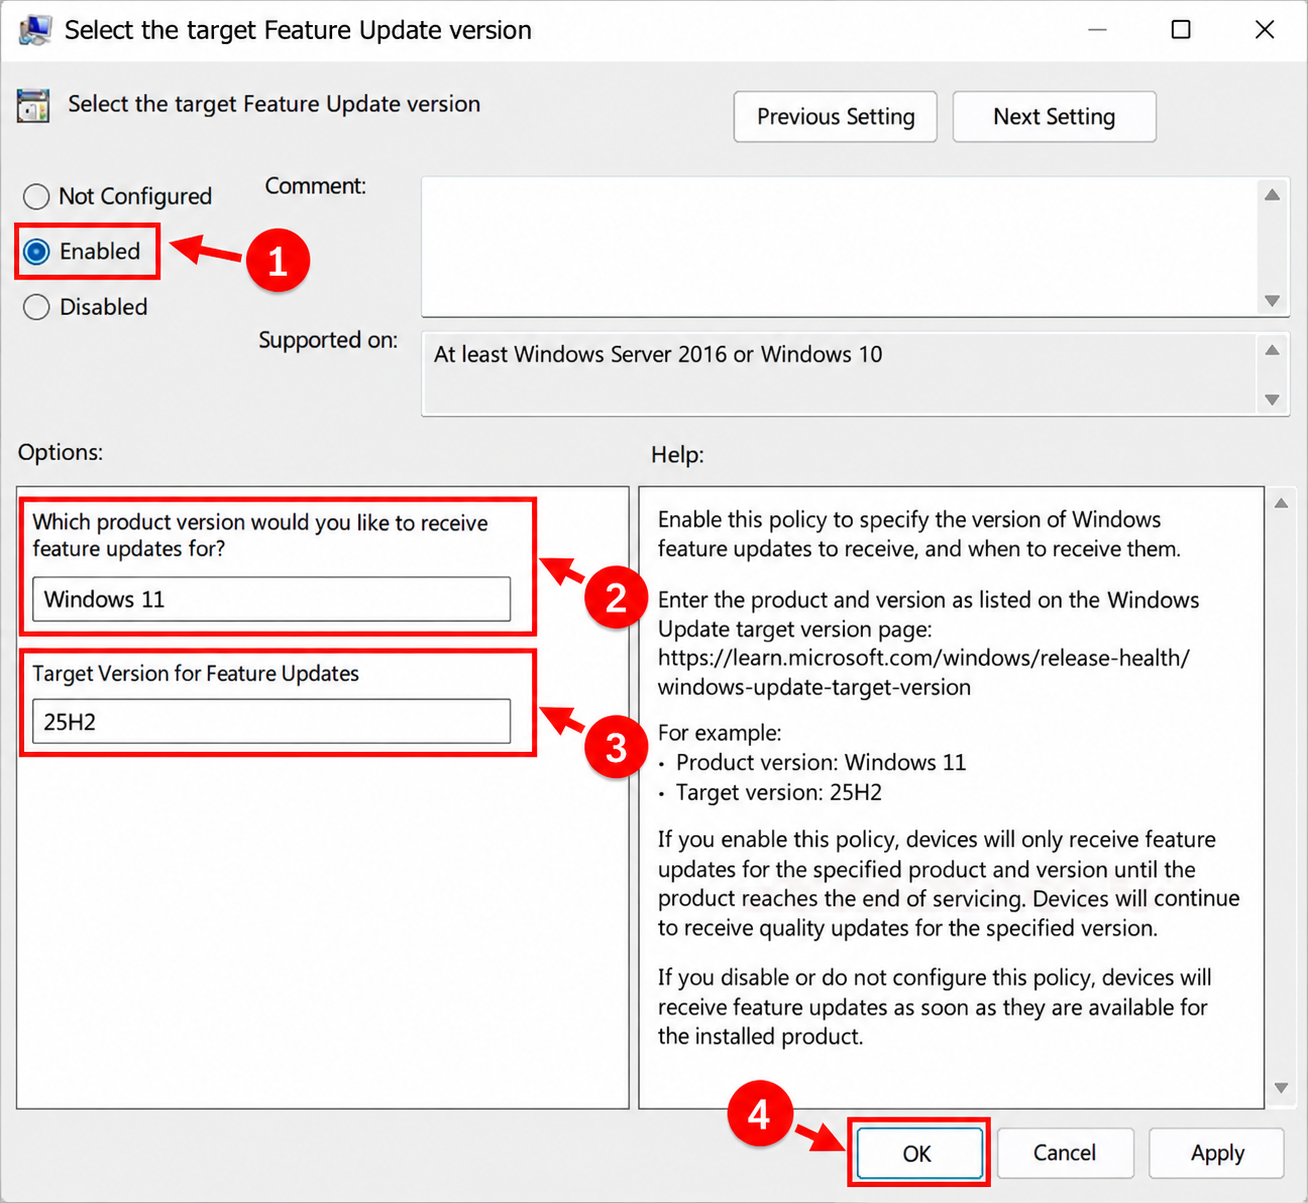
Task: Click the 'Comment:' label
Action: [316, 186]
